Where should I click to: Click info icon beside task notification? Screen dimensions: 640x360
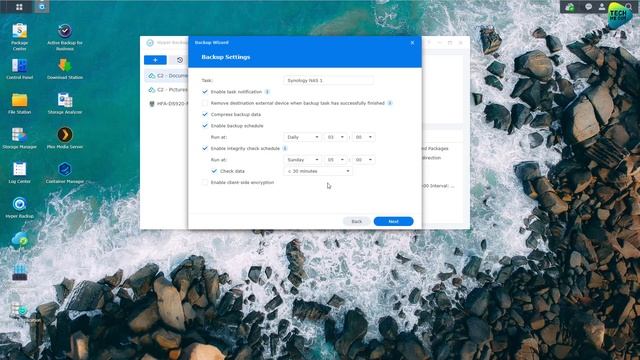click(x=267, y=92)
